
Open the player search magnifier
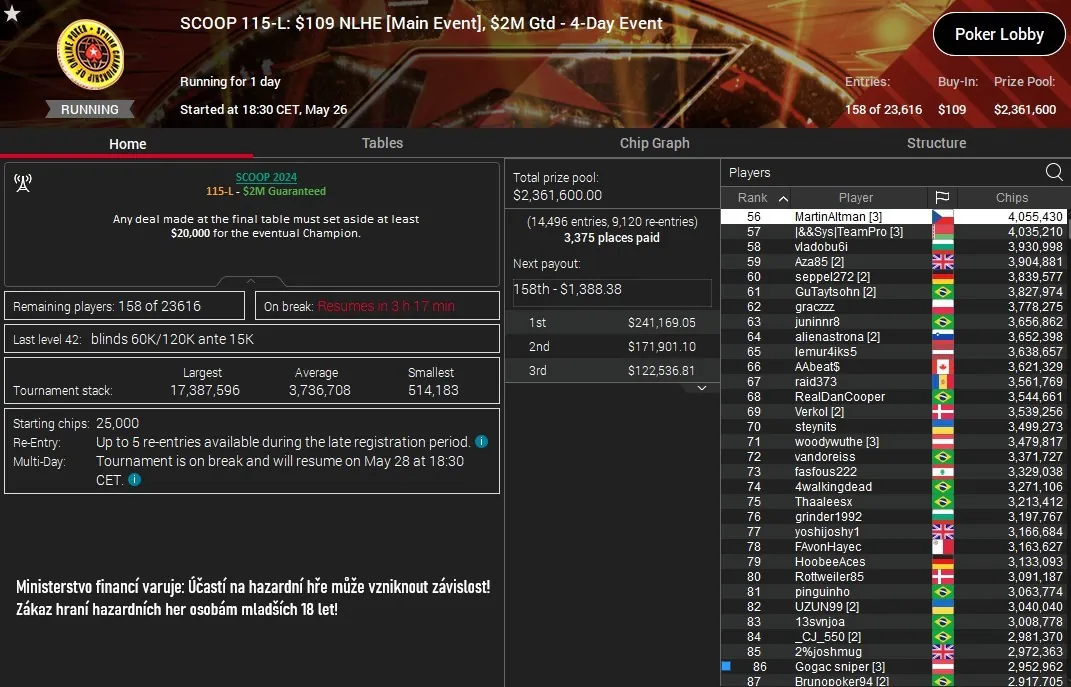tap(1054, 172)
